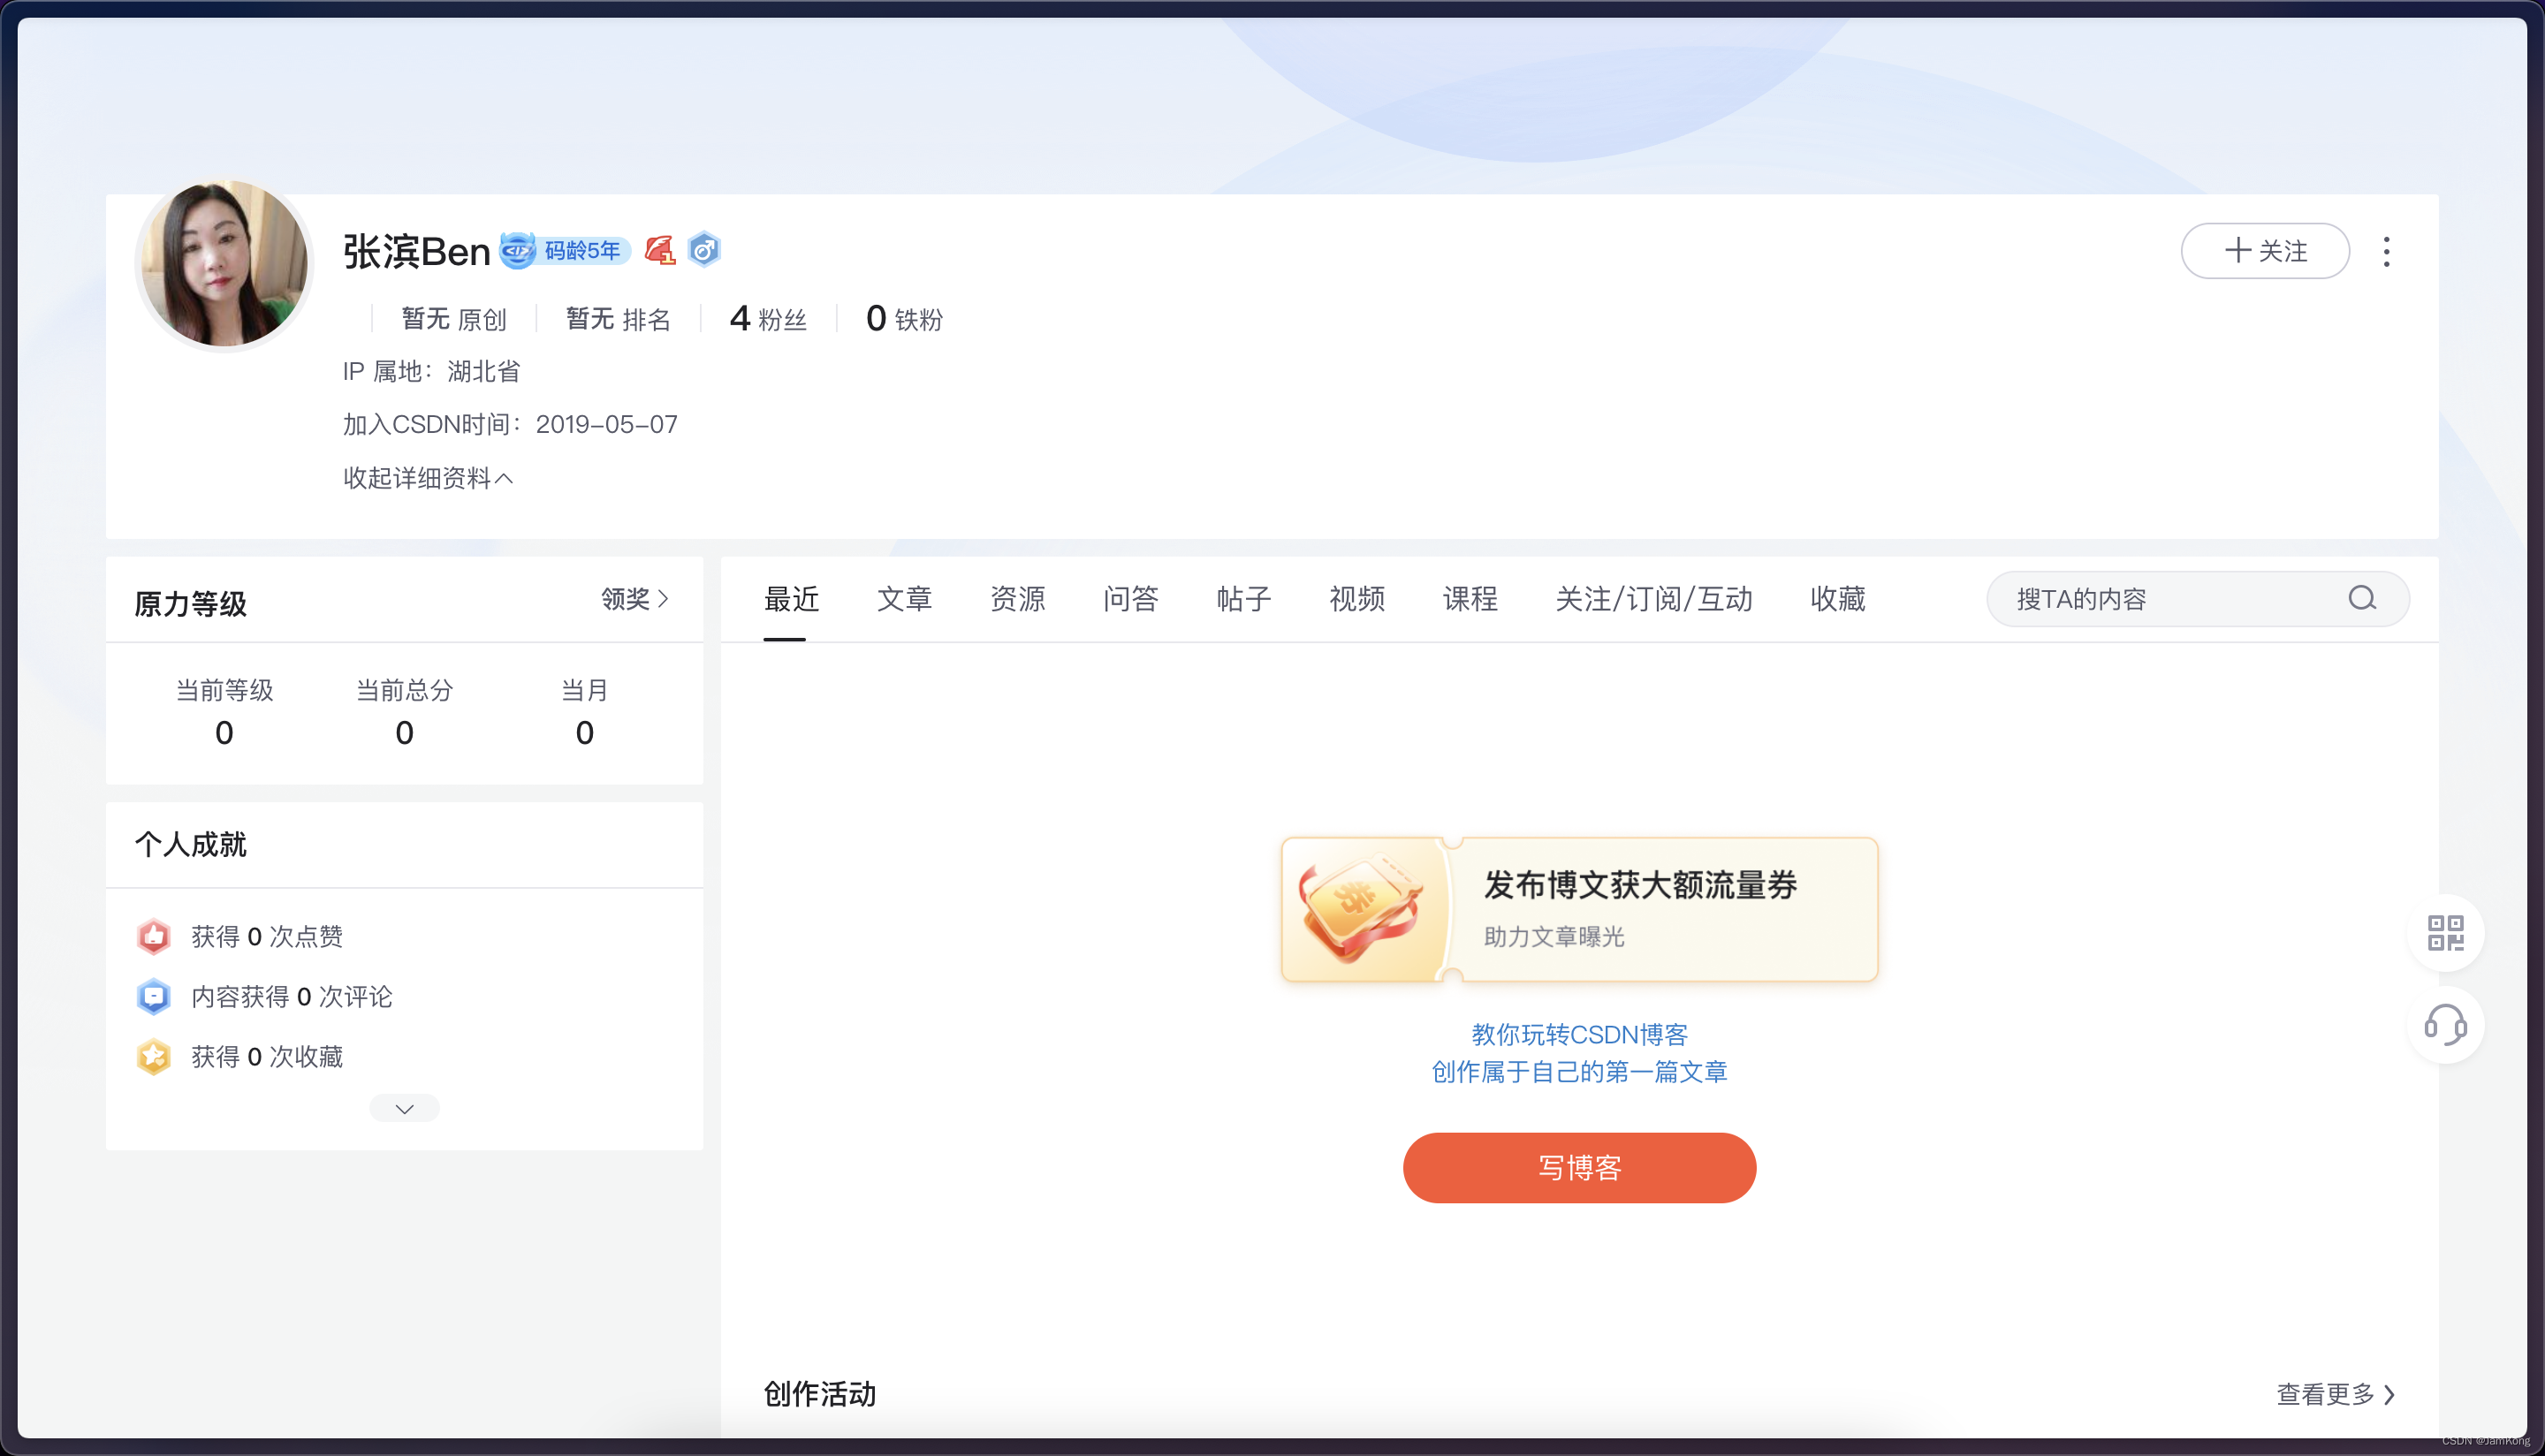This screenshot has width=2545, height=1456.
Task: Expand the 个人成就 list with down chevron
Action: point(404,1108)
